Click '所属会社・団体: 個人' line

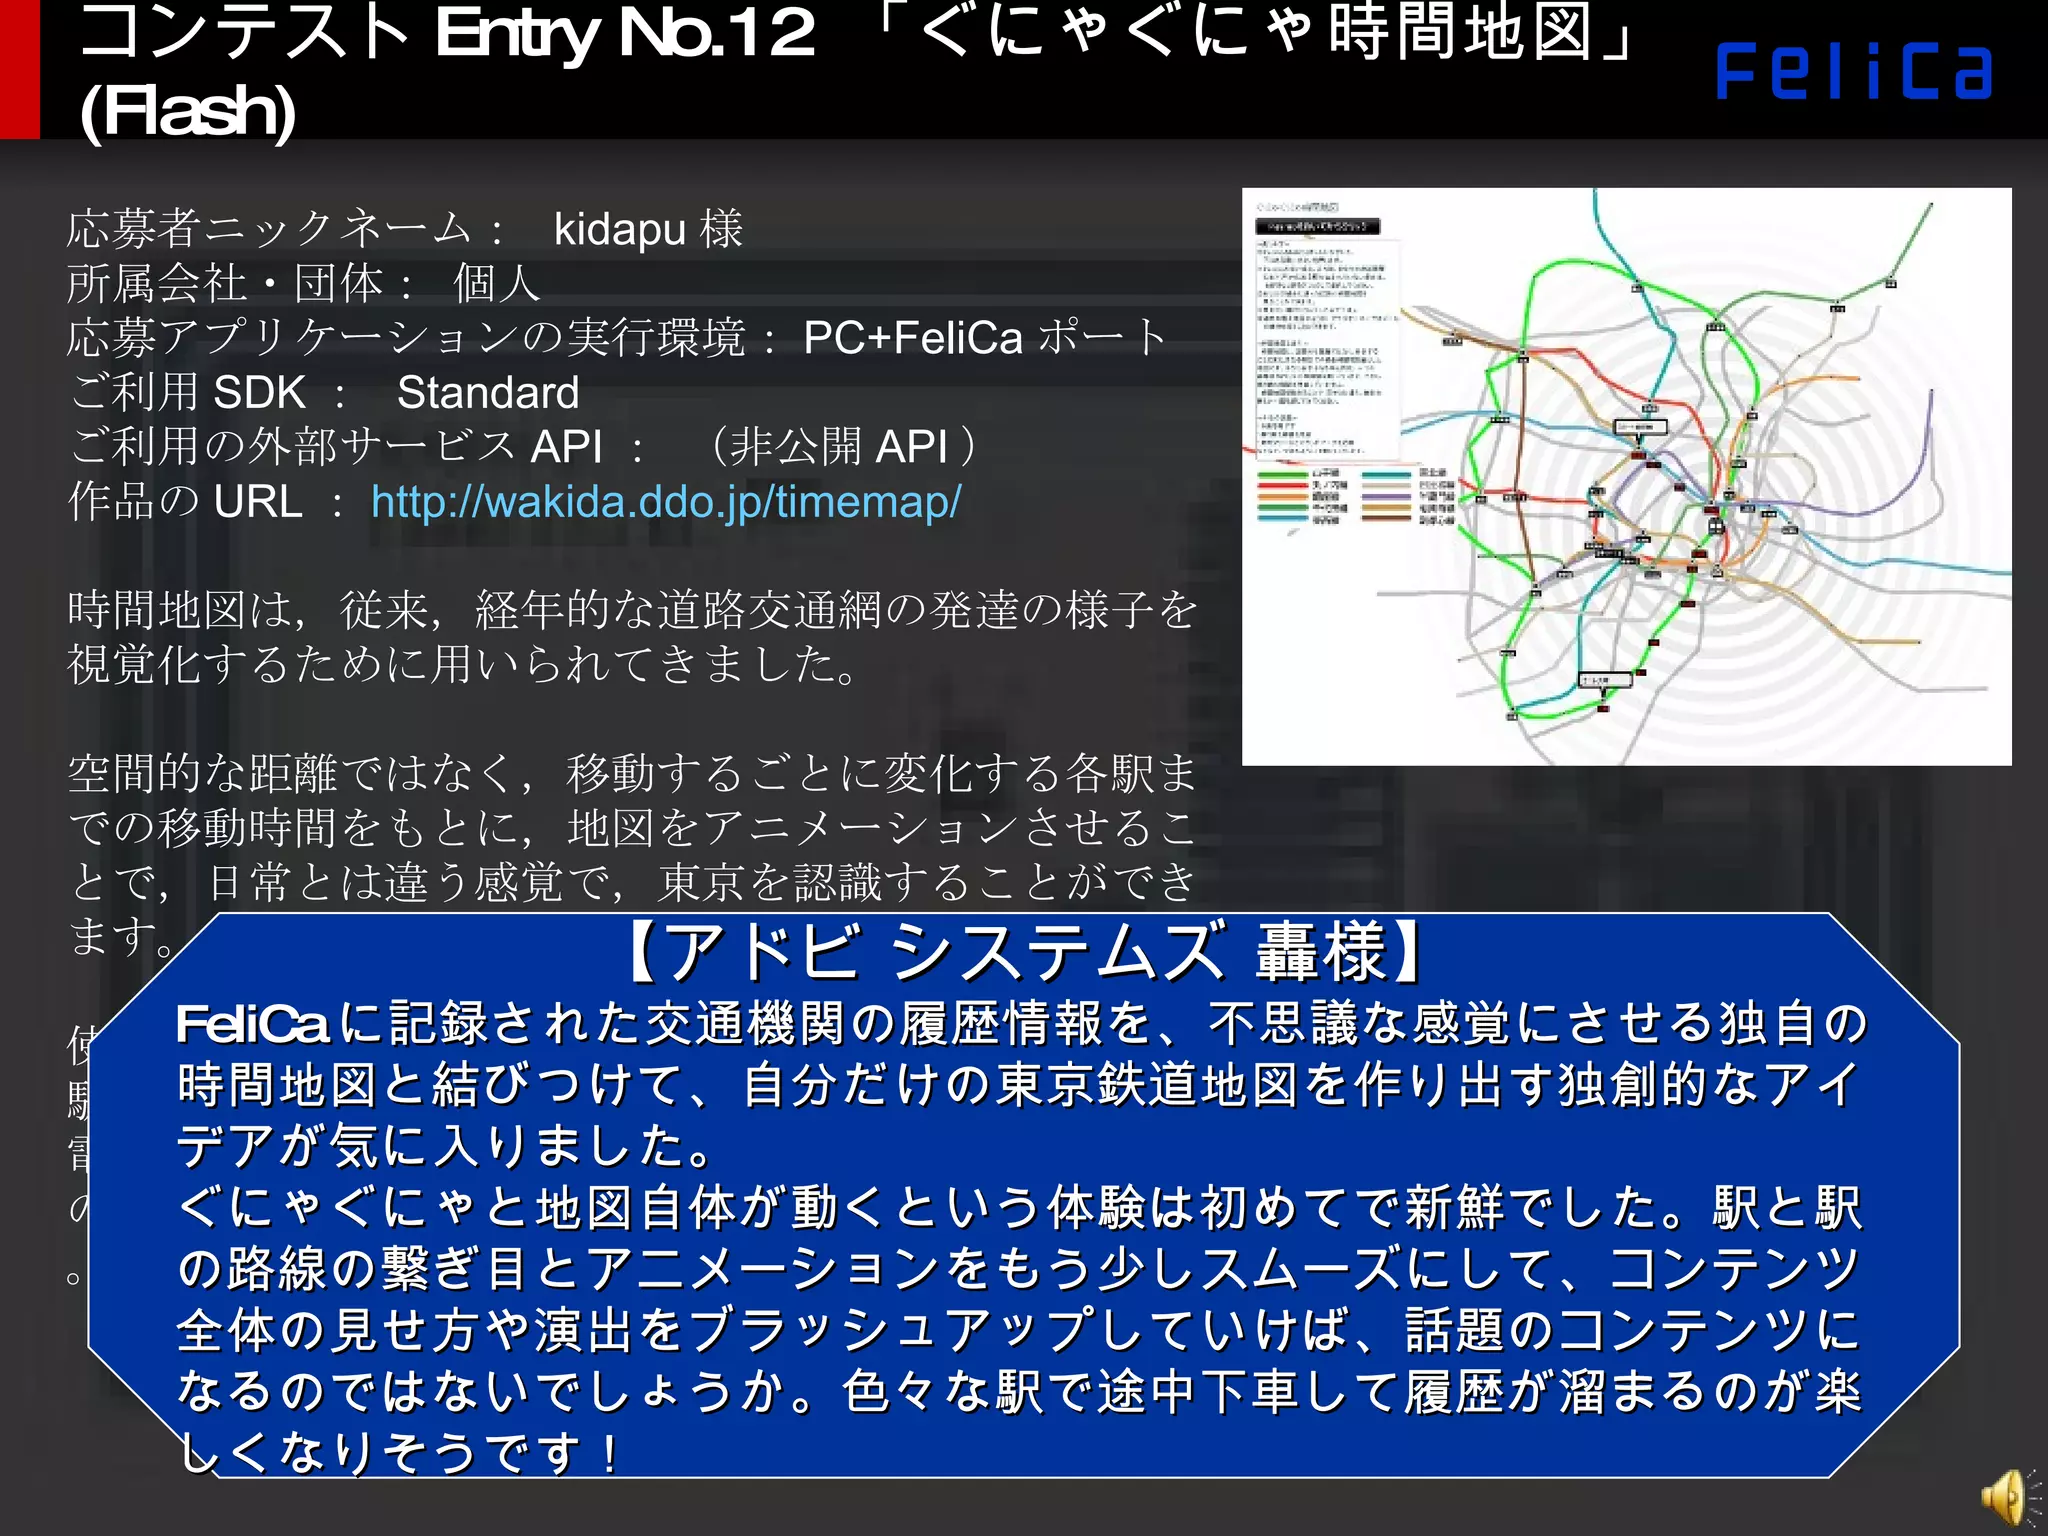(304, 283)
